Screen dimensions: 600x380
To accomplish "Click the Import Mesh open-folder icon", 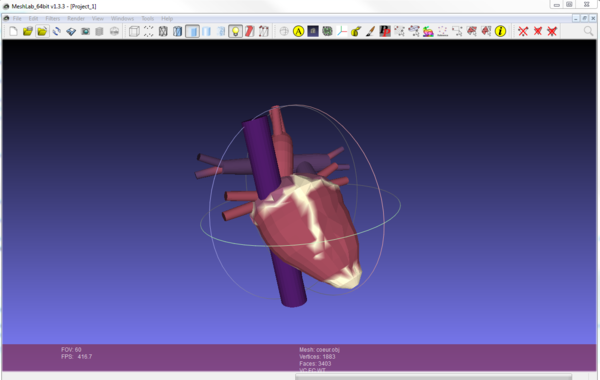I will 42,31.
